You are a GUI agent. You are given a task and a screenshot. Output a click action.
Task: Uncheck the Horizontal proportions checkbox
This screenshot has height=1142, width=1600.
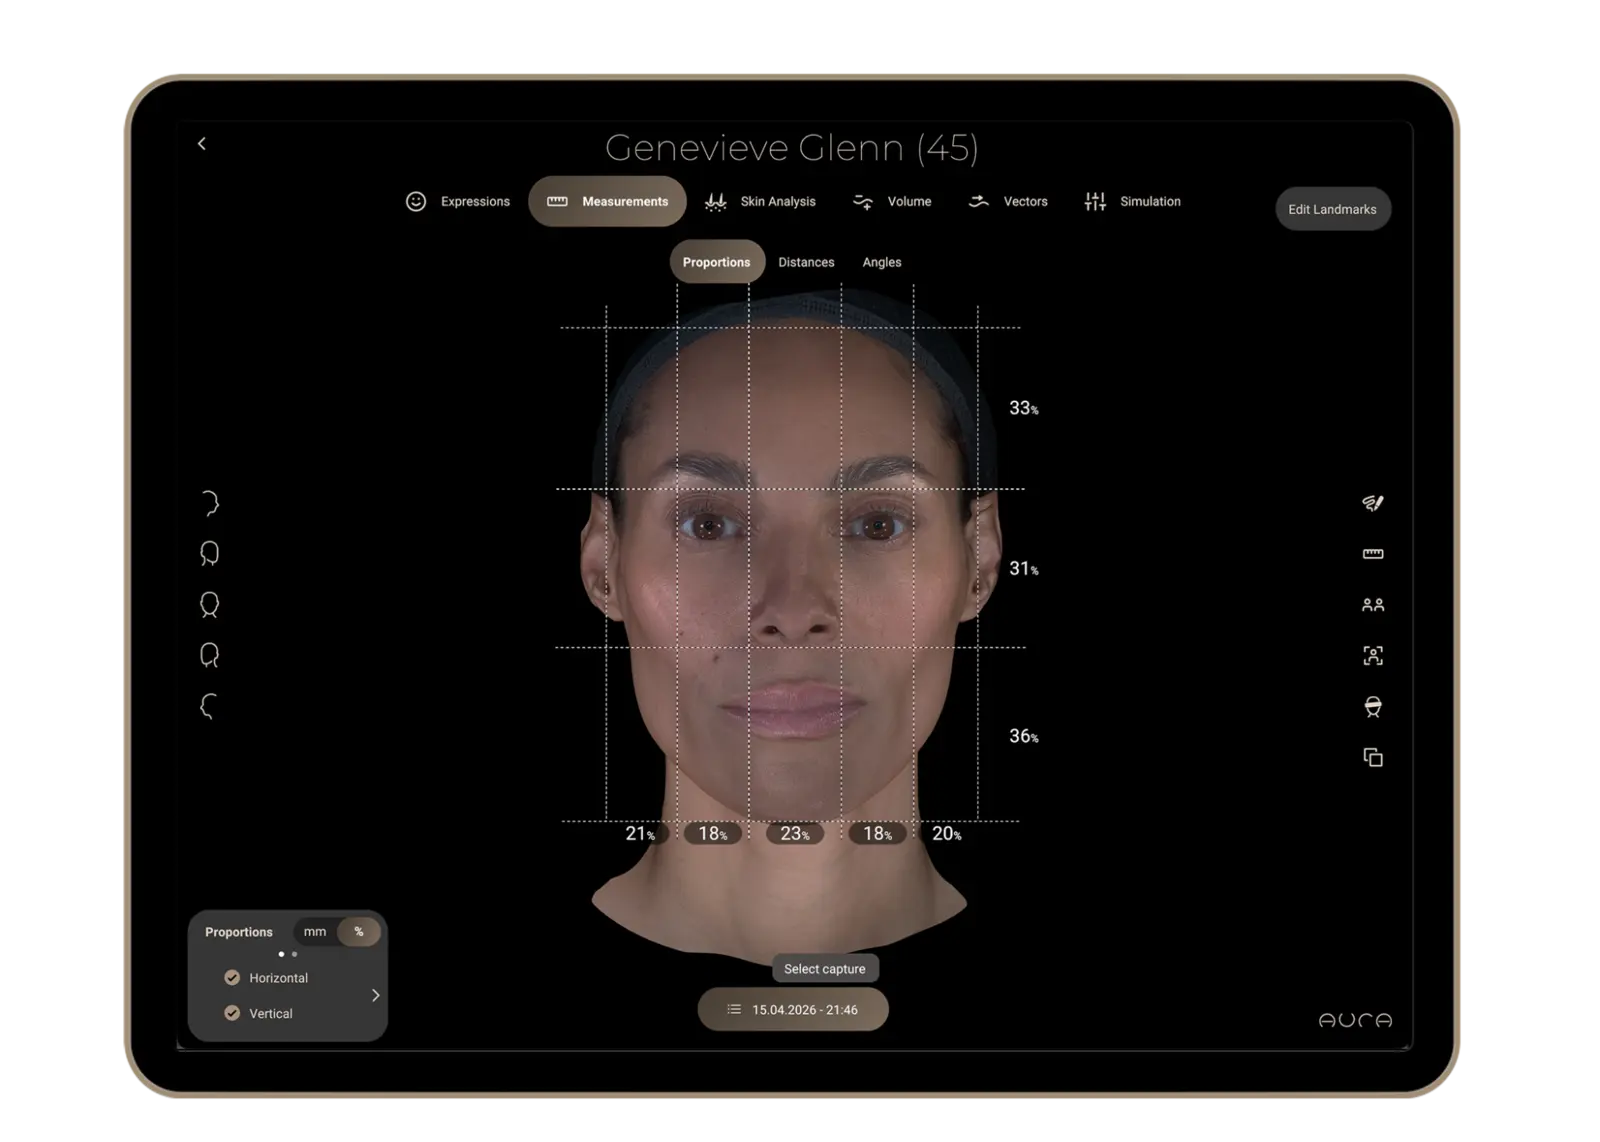(x=232, y=977)
